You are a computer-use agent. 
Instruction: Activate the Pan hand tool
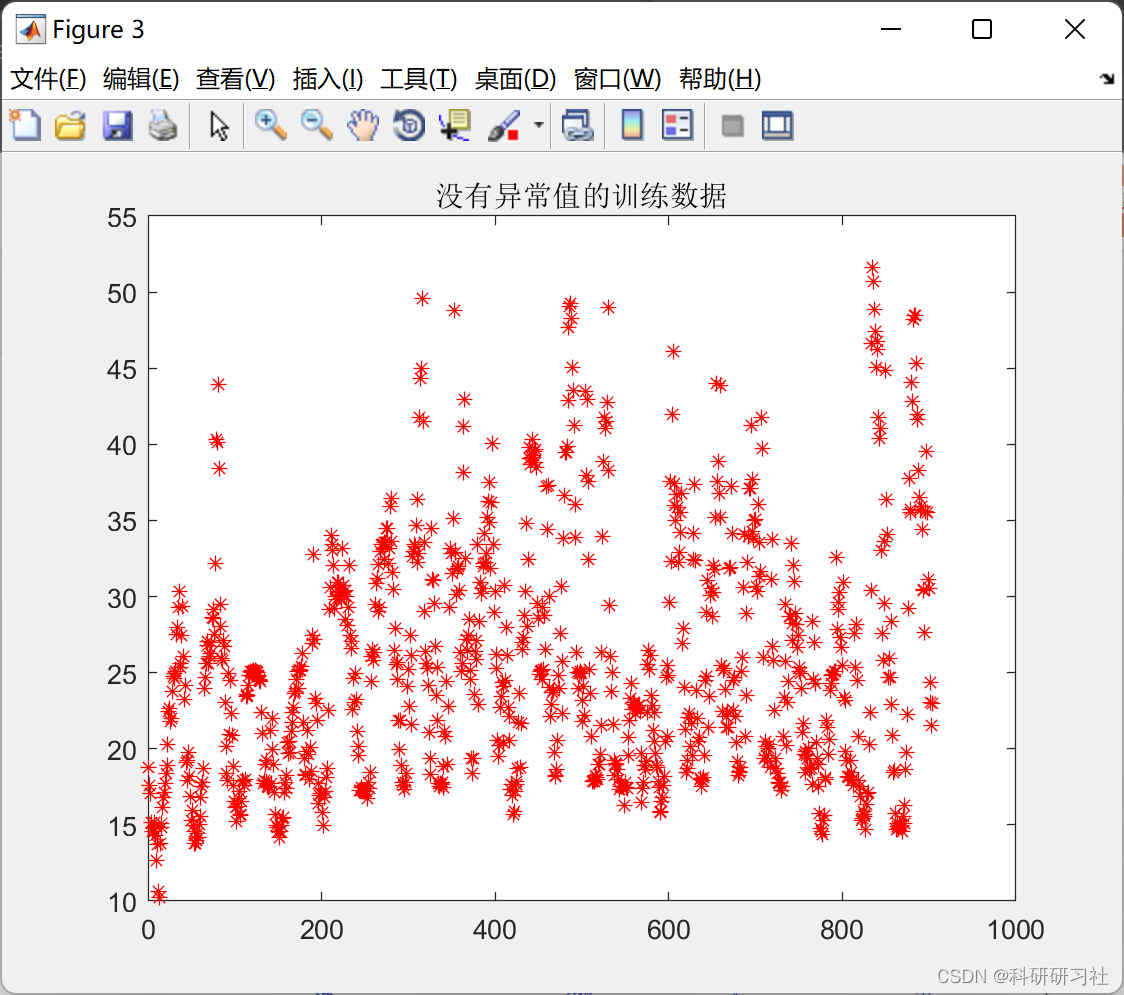[x=363, y=125]
